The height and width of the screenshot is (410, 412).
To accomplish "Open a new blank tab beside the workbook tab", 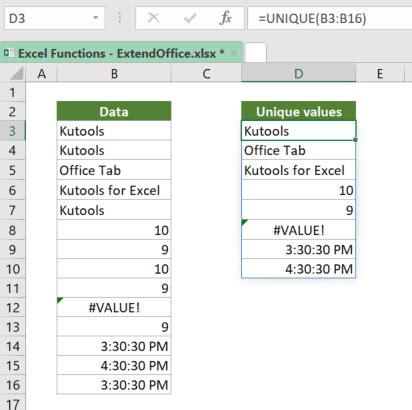I will coord(256,53).
